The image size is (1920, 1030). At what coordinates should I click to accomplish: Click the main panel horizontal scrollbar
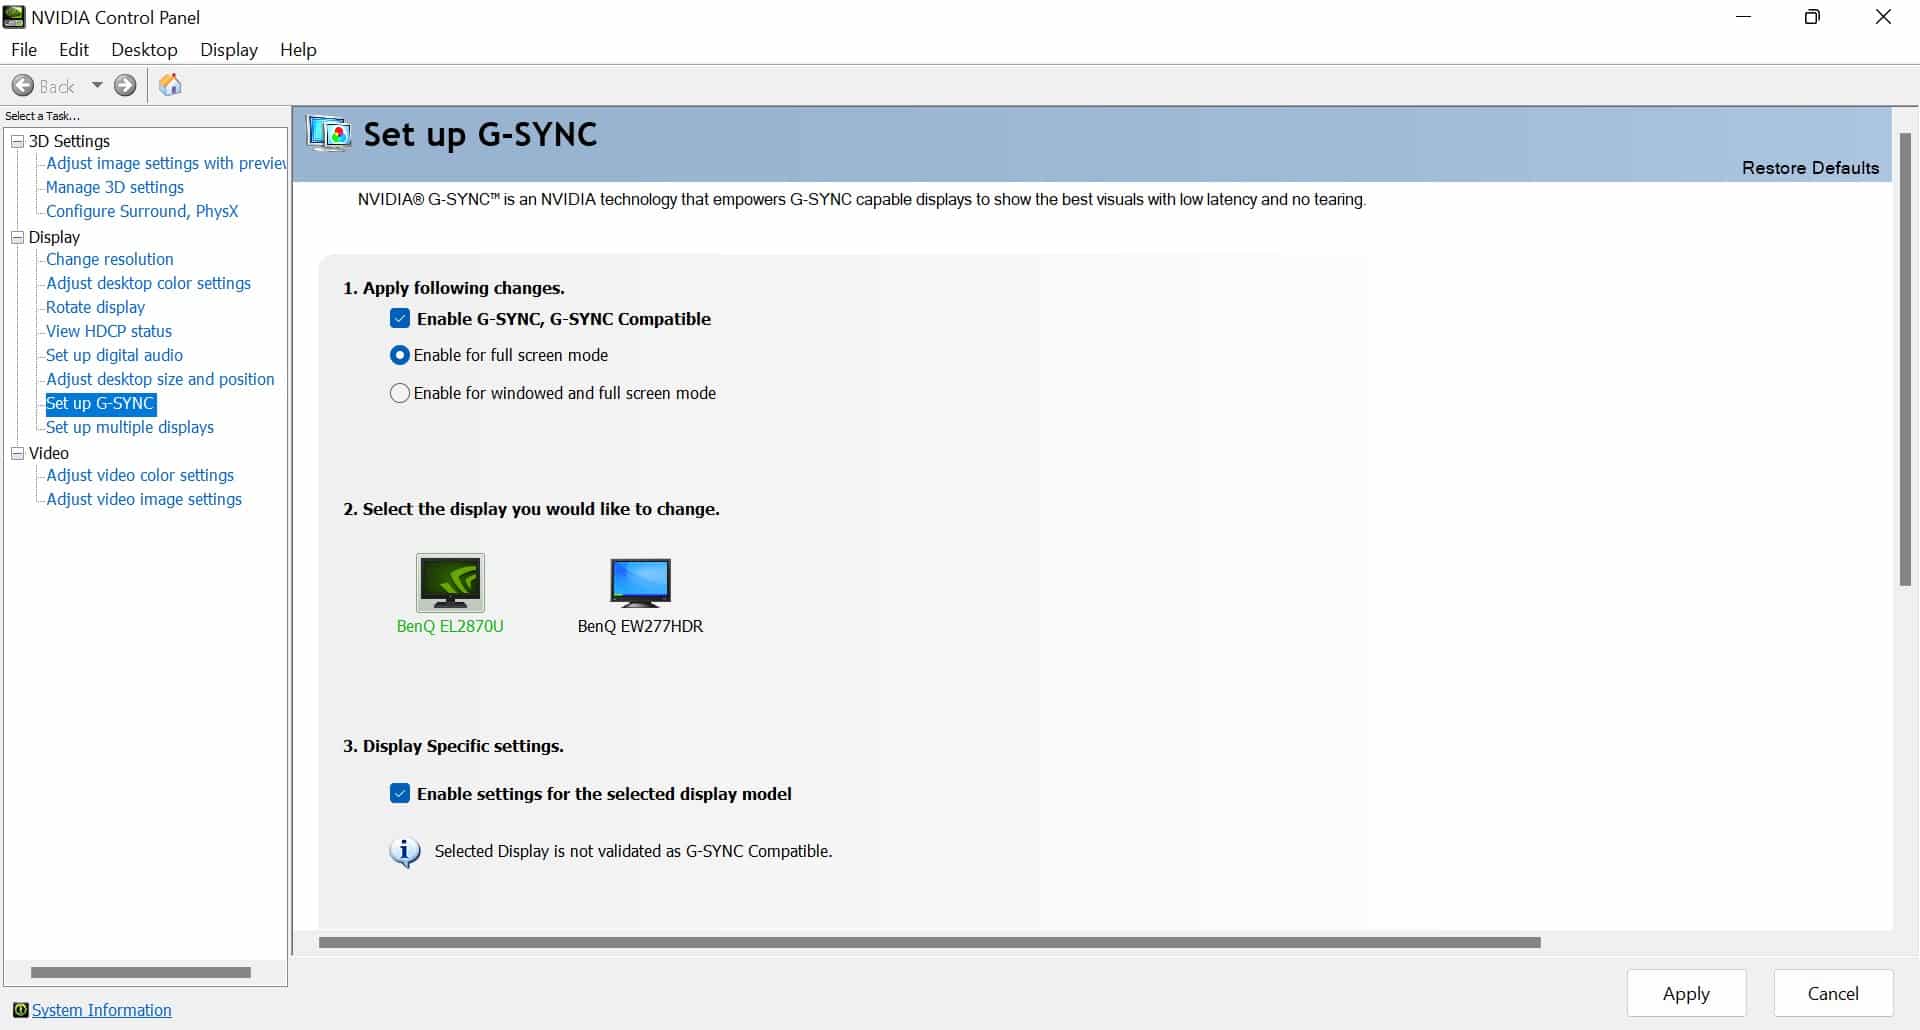coord(930,942)
